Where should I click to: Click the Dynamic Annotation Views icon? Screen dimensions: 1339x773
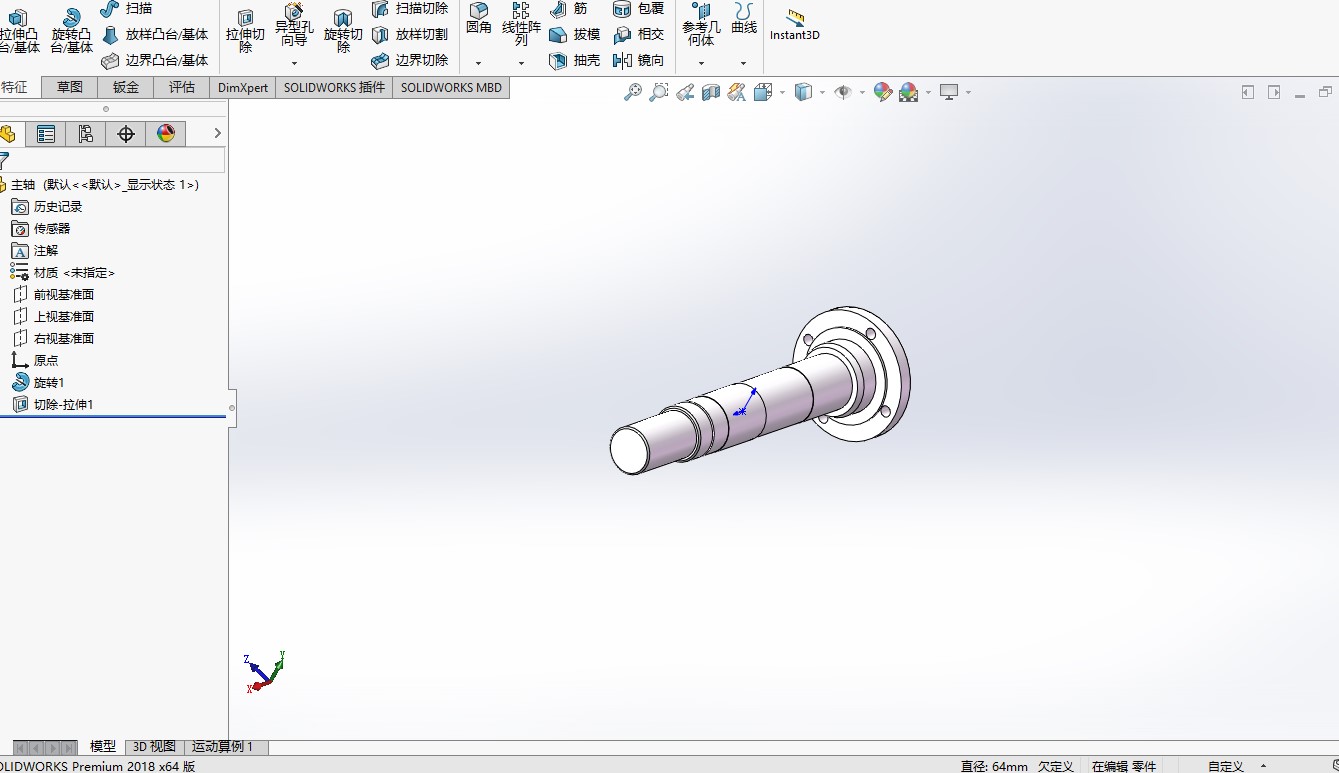(737, 92)
